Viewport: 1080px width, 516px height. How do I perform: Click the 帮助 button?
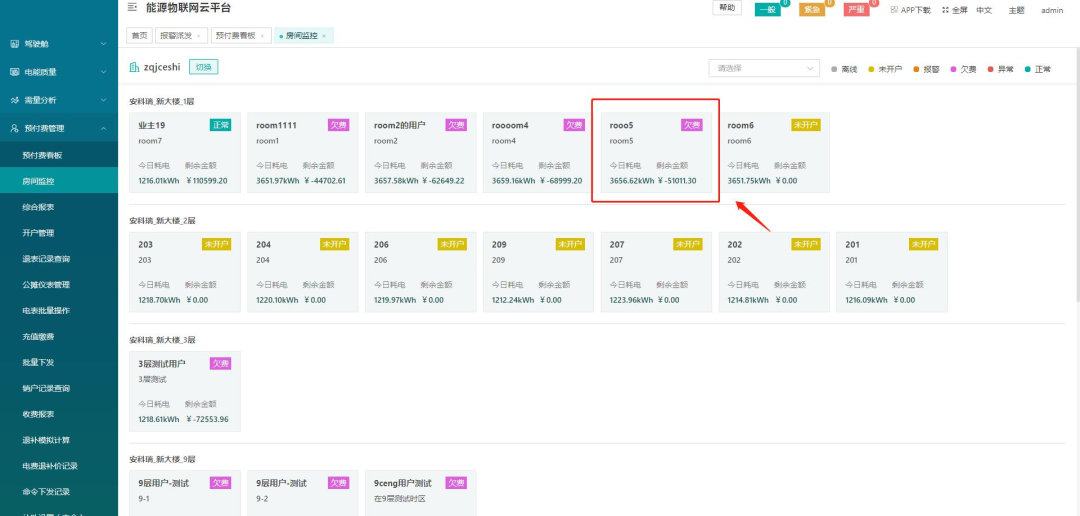point(727,8)
